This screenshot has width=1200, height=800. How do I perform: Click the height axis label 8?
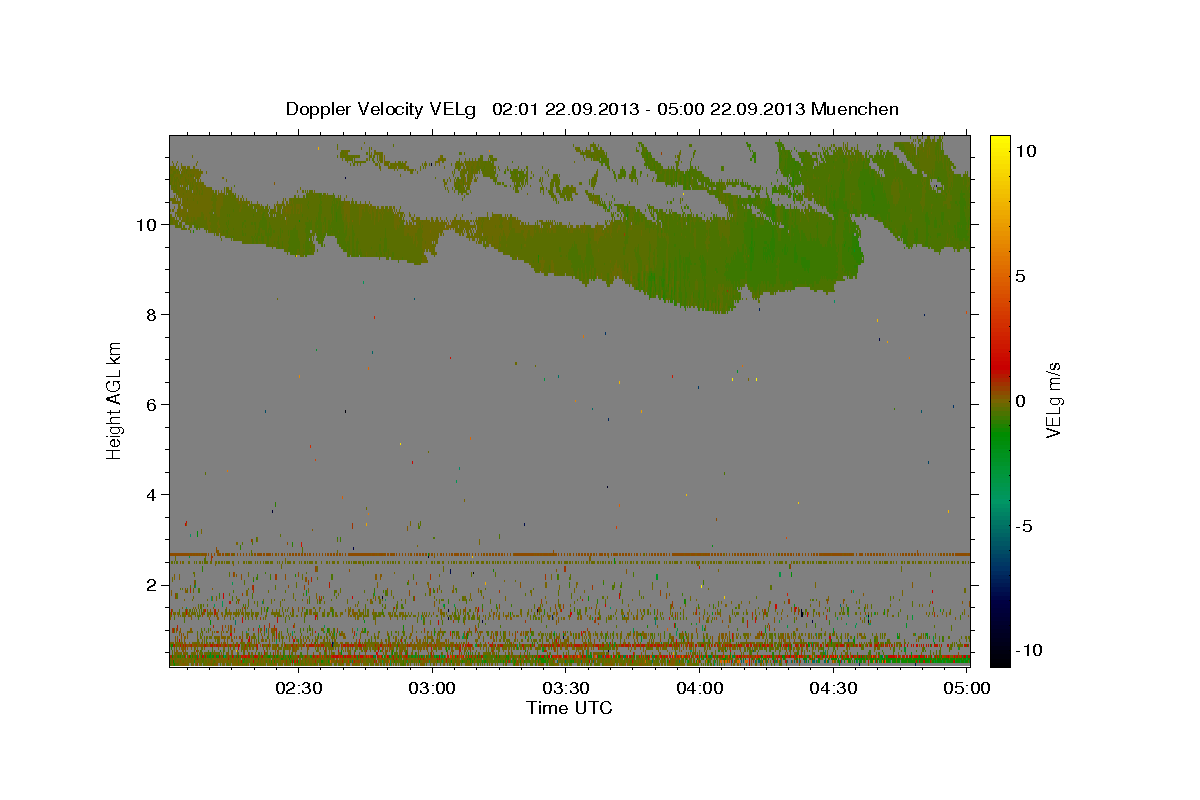(152, 315)
